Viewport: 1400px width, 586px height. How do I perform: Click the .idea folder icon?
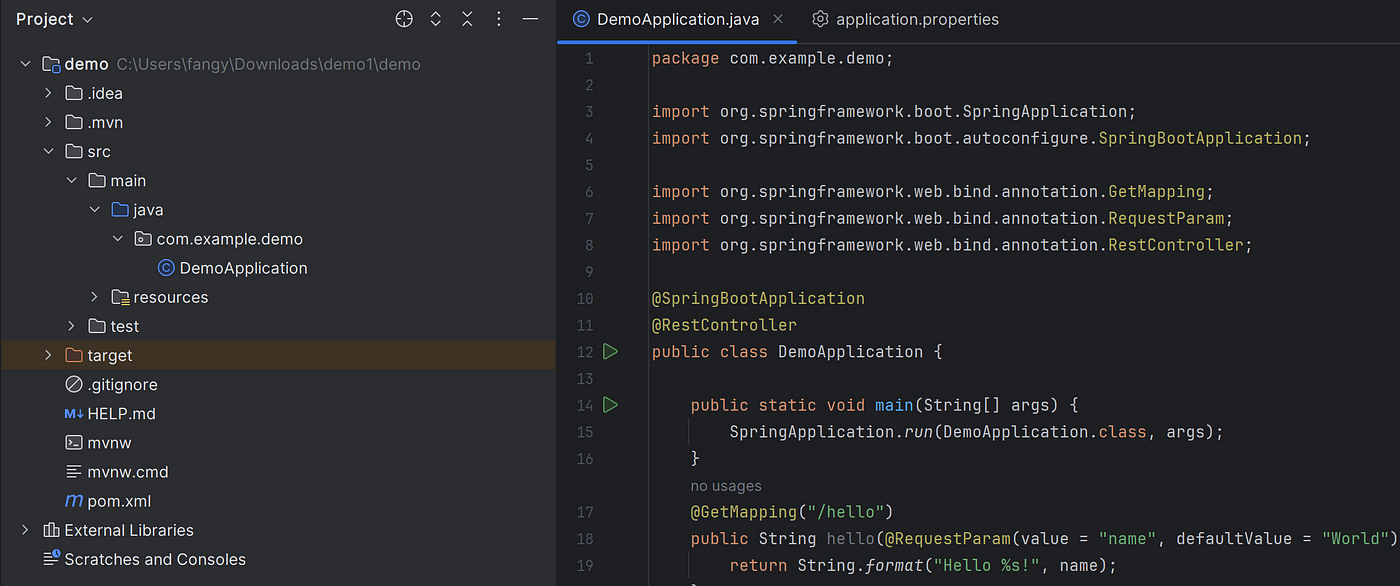73,93
